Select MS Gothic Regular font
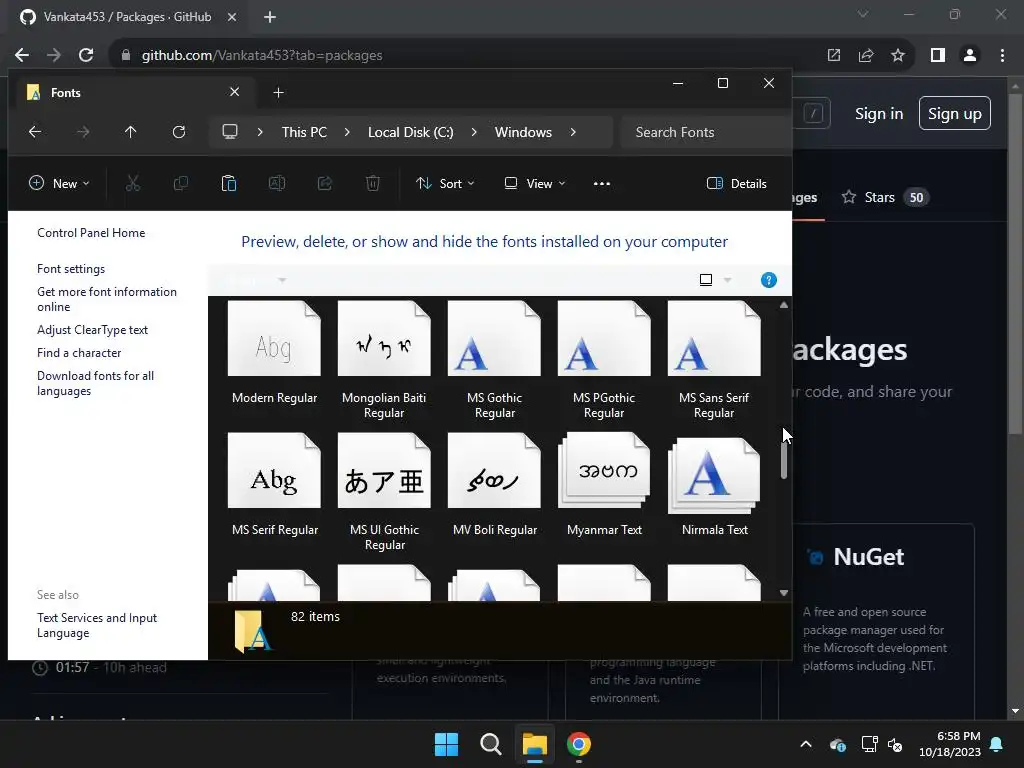The width and height of the screenshot is (1024, 768). tap(494, 359)
